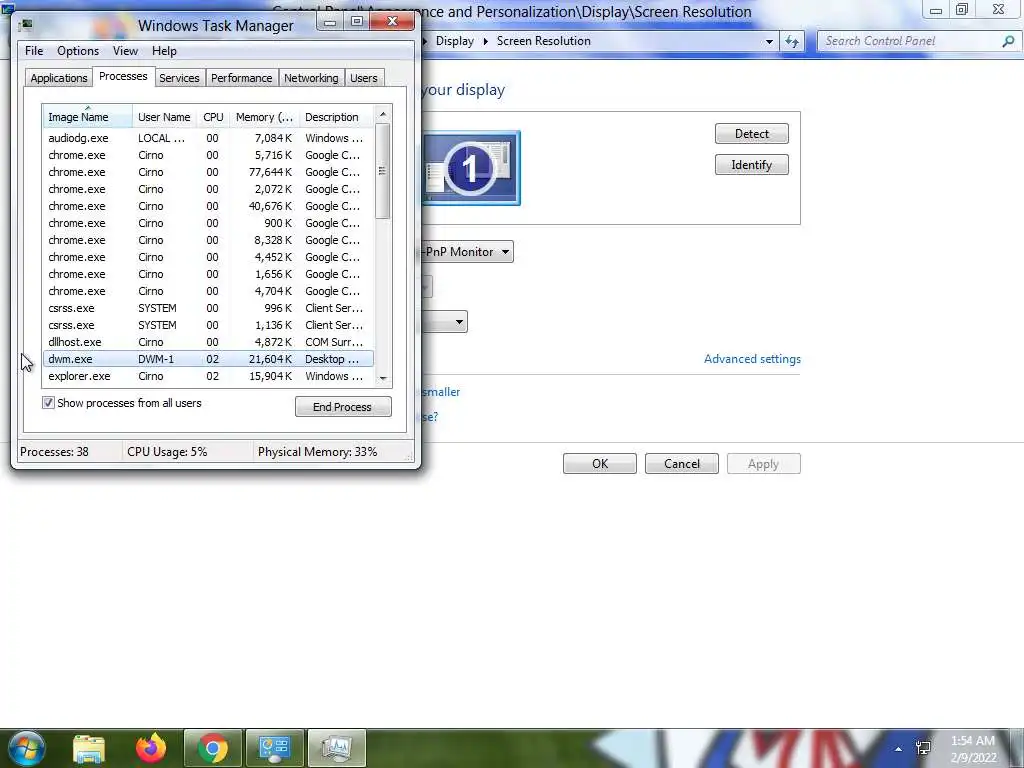Open the orientation dropdown in Screen Resolution
This screenshot has width=1024, height=768.
(444, 322)
